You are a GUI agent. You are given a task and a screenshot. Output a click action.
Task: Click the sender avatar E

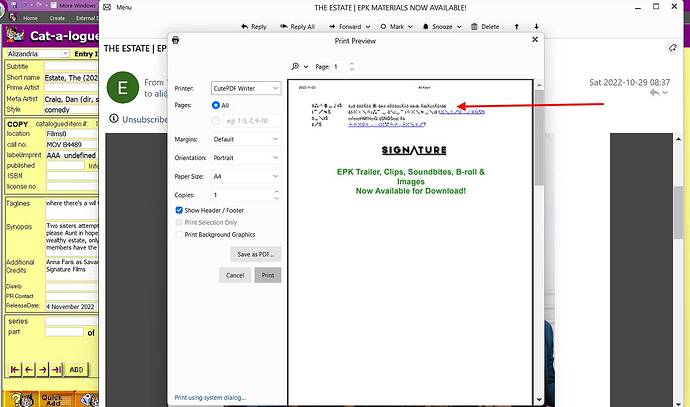point(123,88)
